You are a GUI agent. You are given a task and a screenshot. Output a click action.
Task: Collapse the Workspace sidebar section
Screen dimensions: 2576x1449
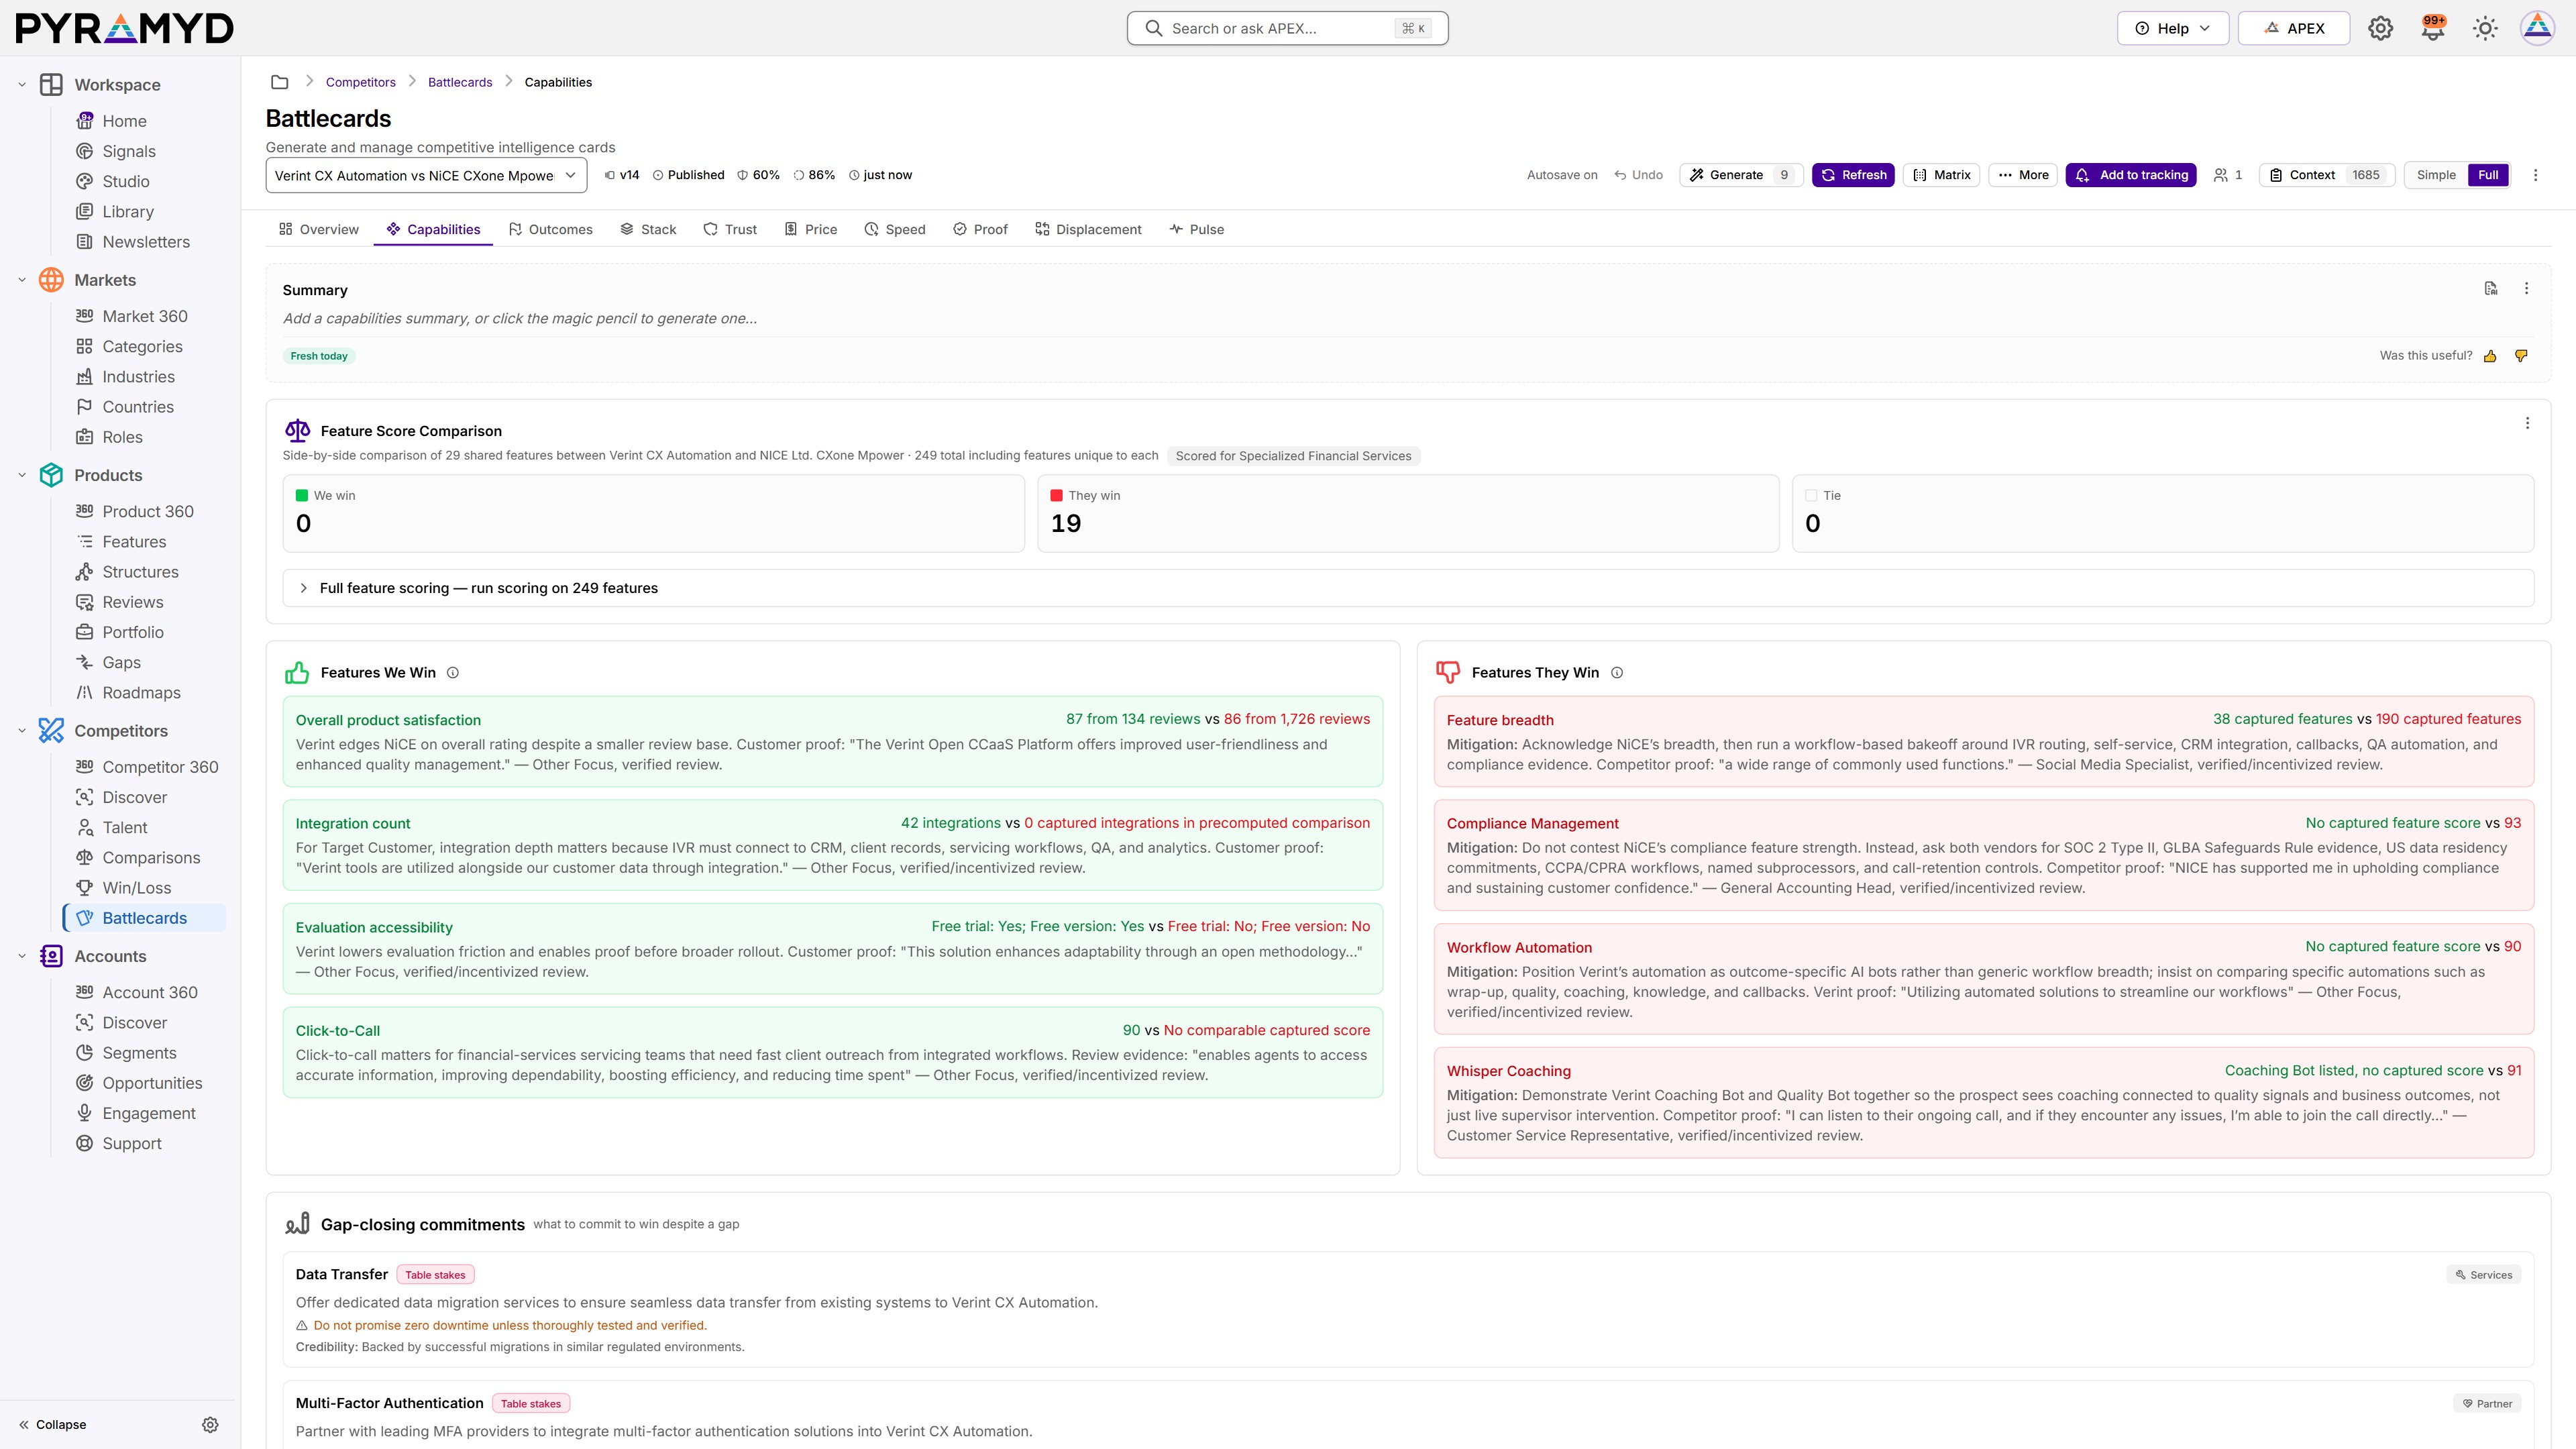[22, 85]
